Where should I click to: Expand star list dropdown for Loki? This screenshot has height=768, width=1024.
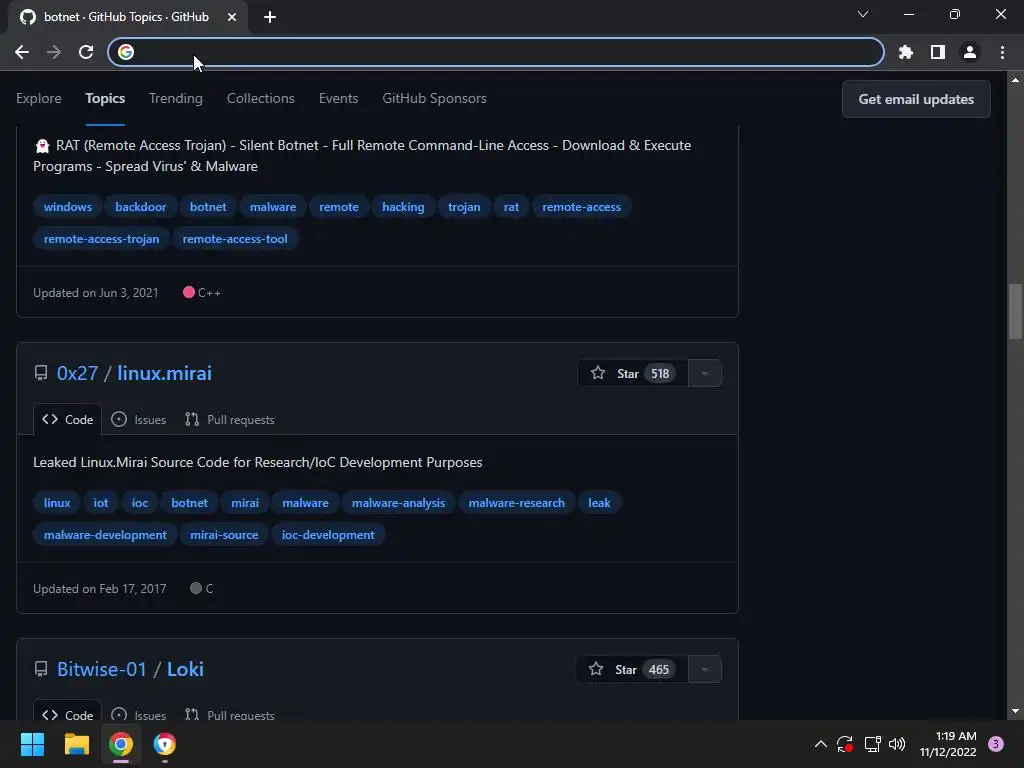[705, 669]
